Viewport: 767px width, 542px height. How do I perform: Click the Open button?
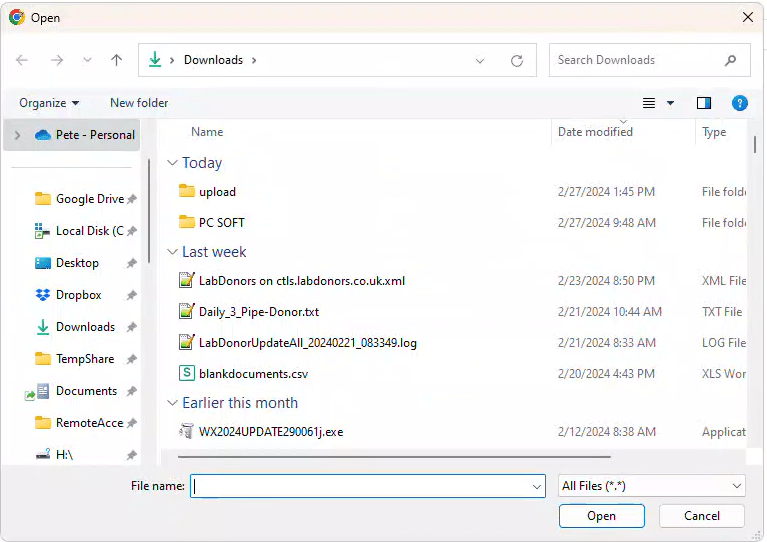pyautogui.click(x=602, y=516)
